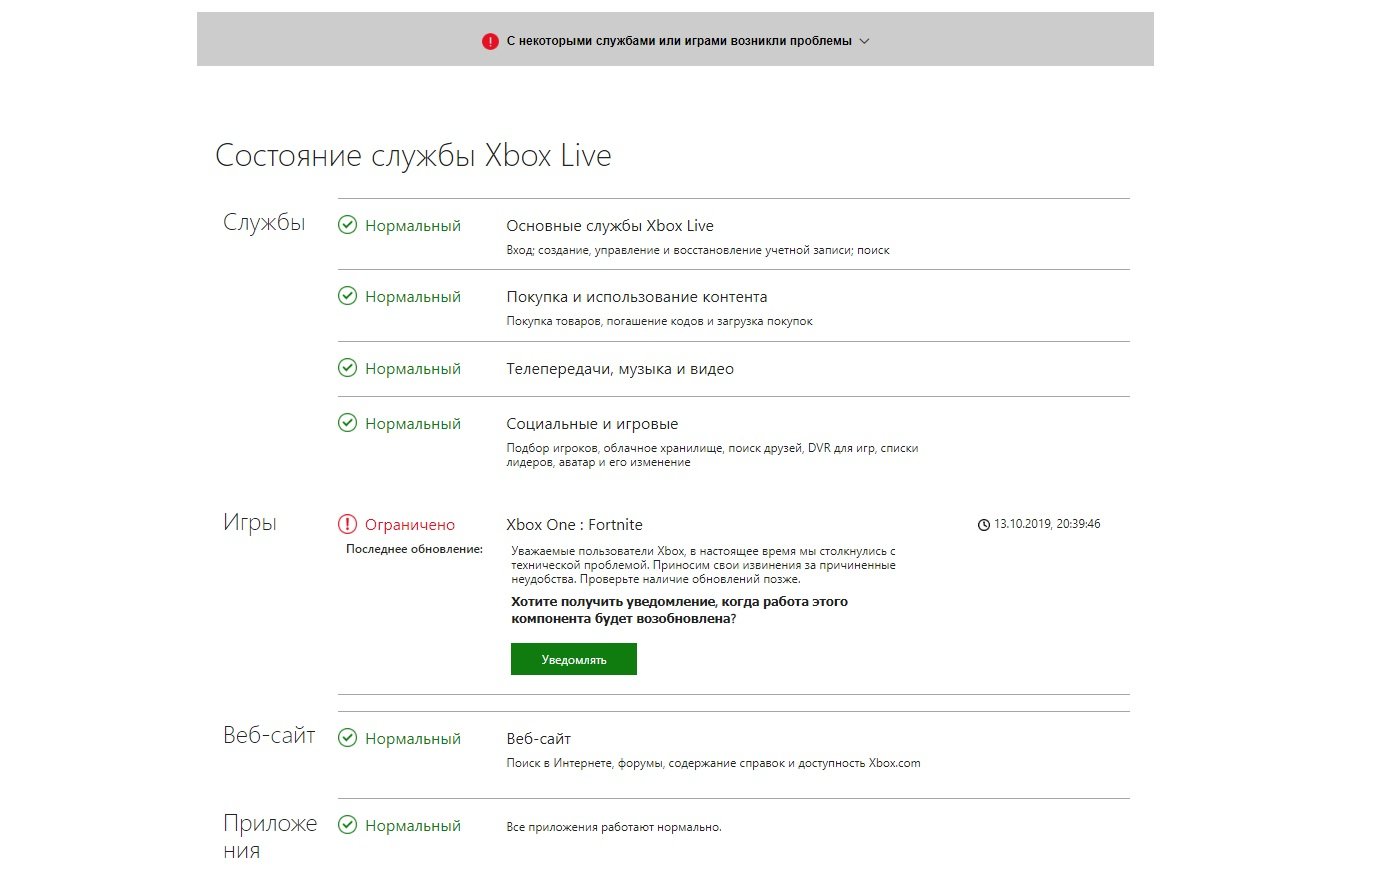Click the description Покупка товаров, погашение кодов
The width and height of the screenshot is (1373, 877).
pos(659,321)
